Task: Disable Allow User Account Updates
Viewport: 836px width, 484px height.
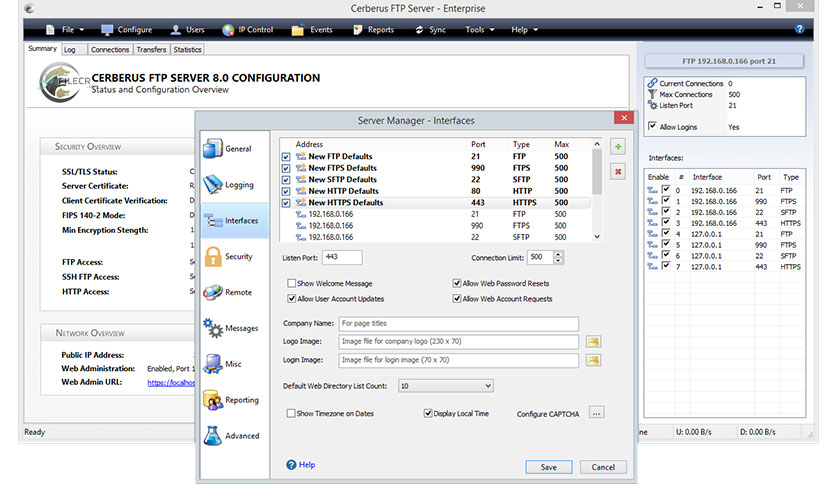Action: pos(292,299)
